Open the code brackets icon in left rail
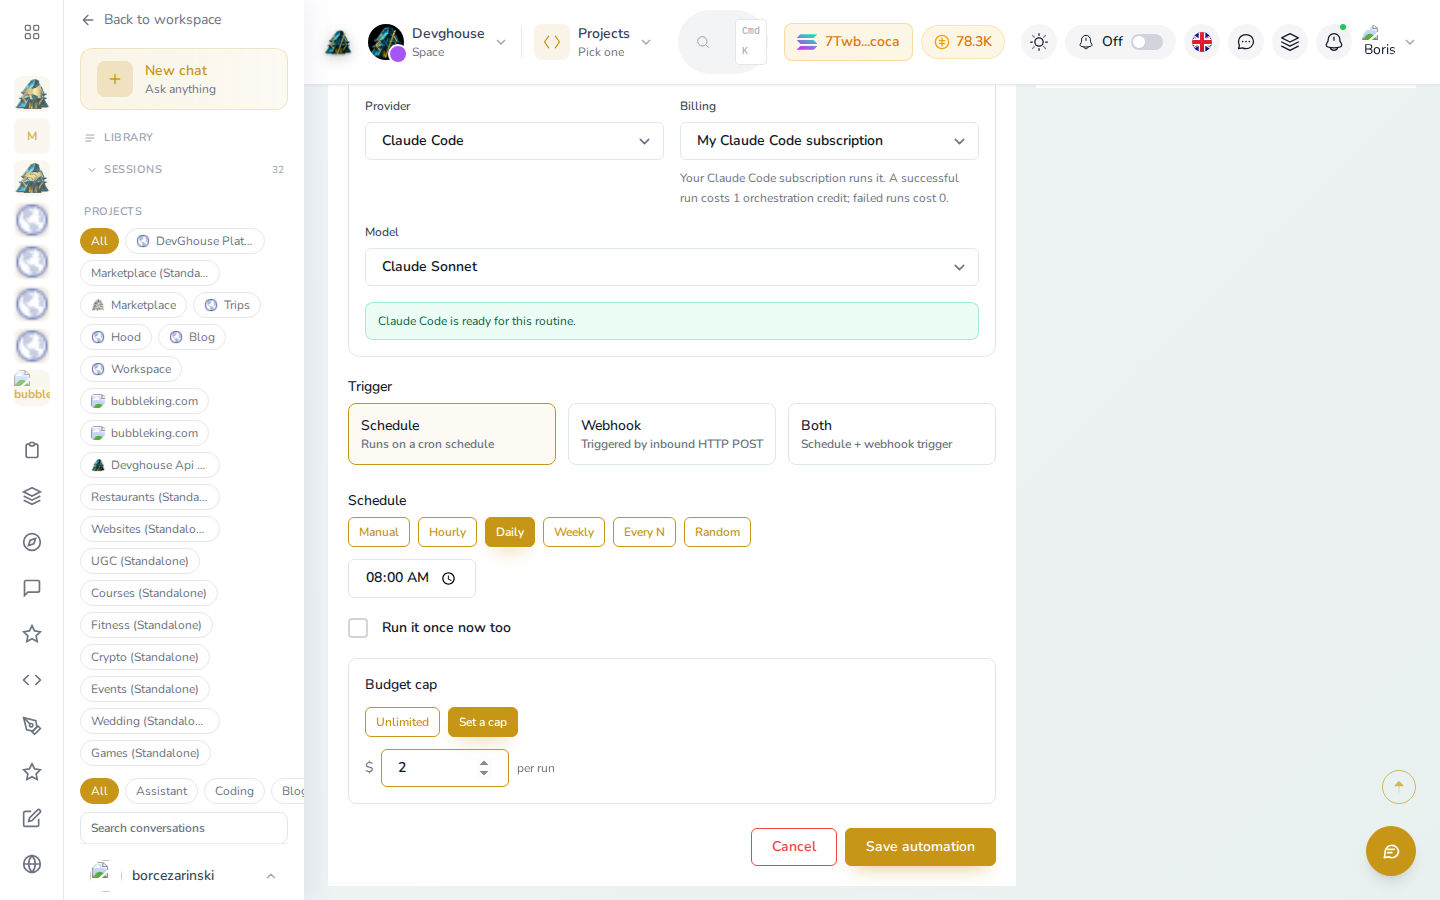Screen dimensions: 1440x900 pos(32,680)
